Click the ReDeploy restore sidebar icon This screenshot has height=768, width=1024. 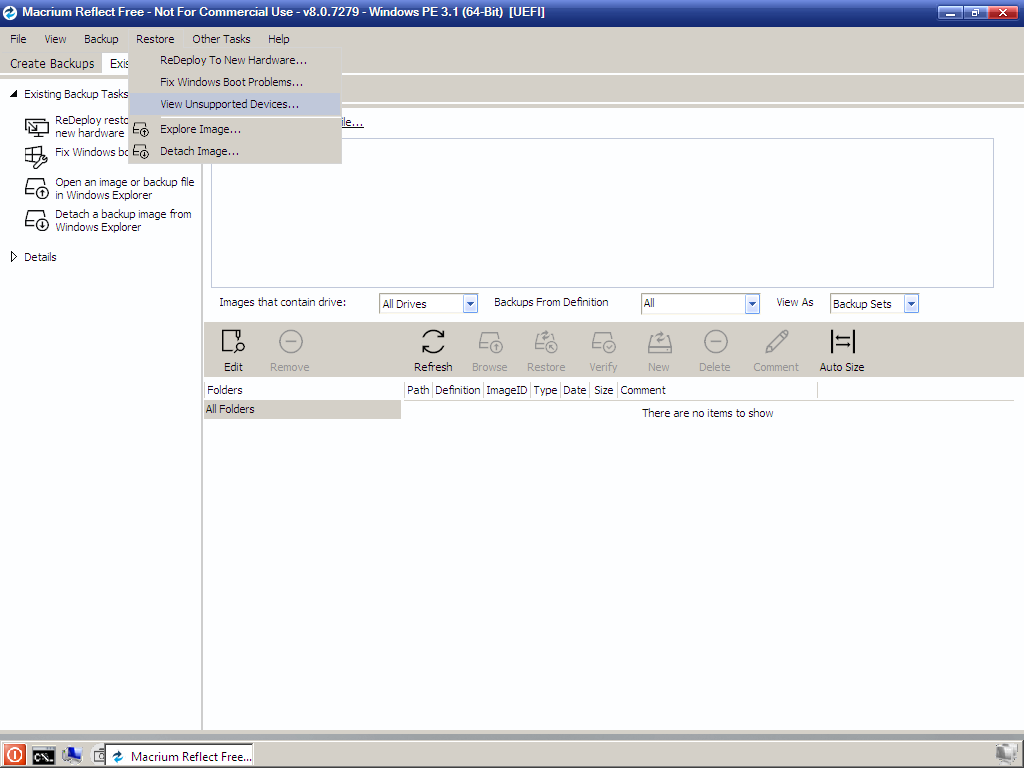click(x=37, y=127)
